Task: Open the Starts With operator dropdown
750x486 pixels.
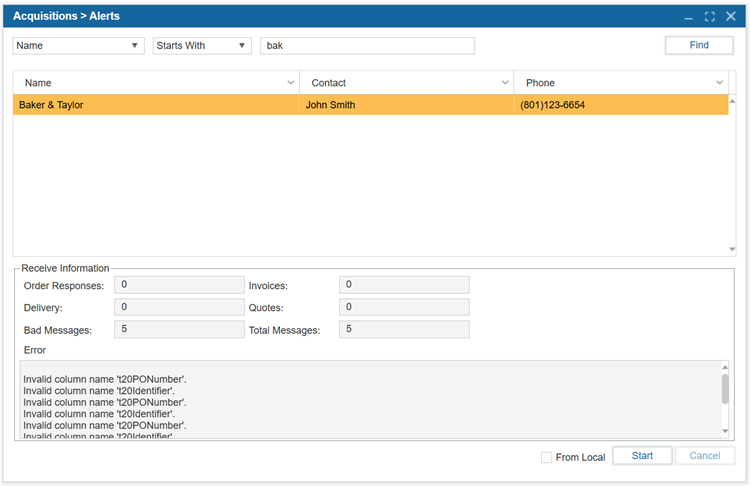Action: pyautogui.click(x=202, y=46)
